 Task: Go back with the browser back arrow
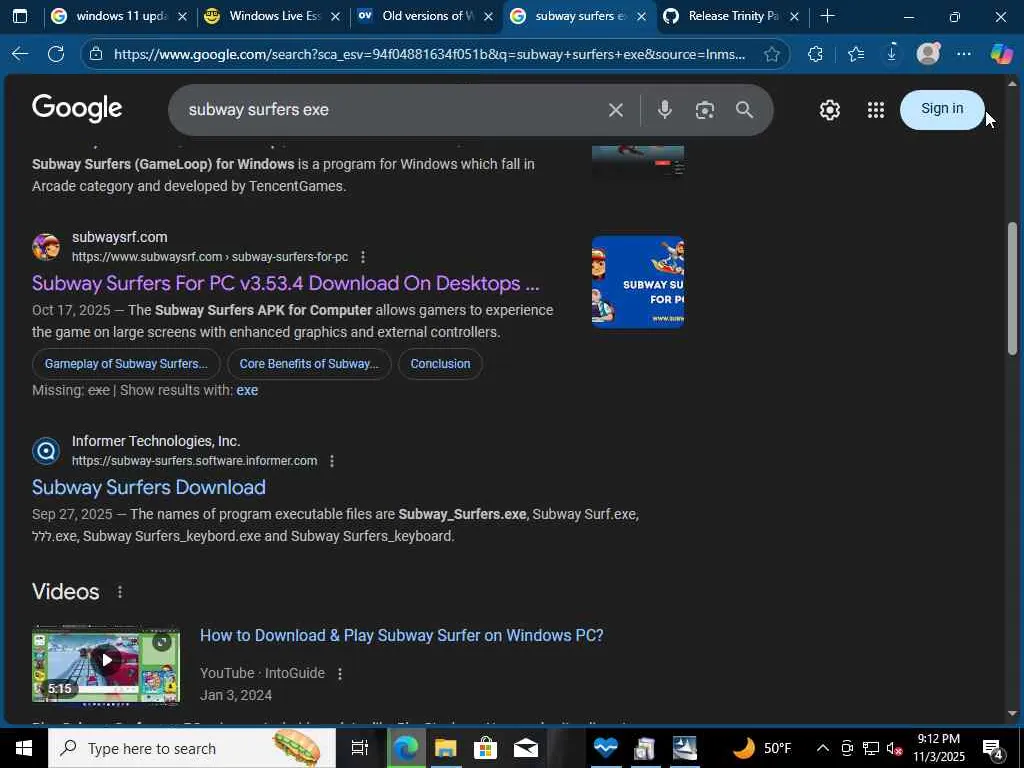(x=20, y=54)
